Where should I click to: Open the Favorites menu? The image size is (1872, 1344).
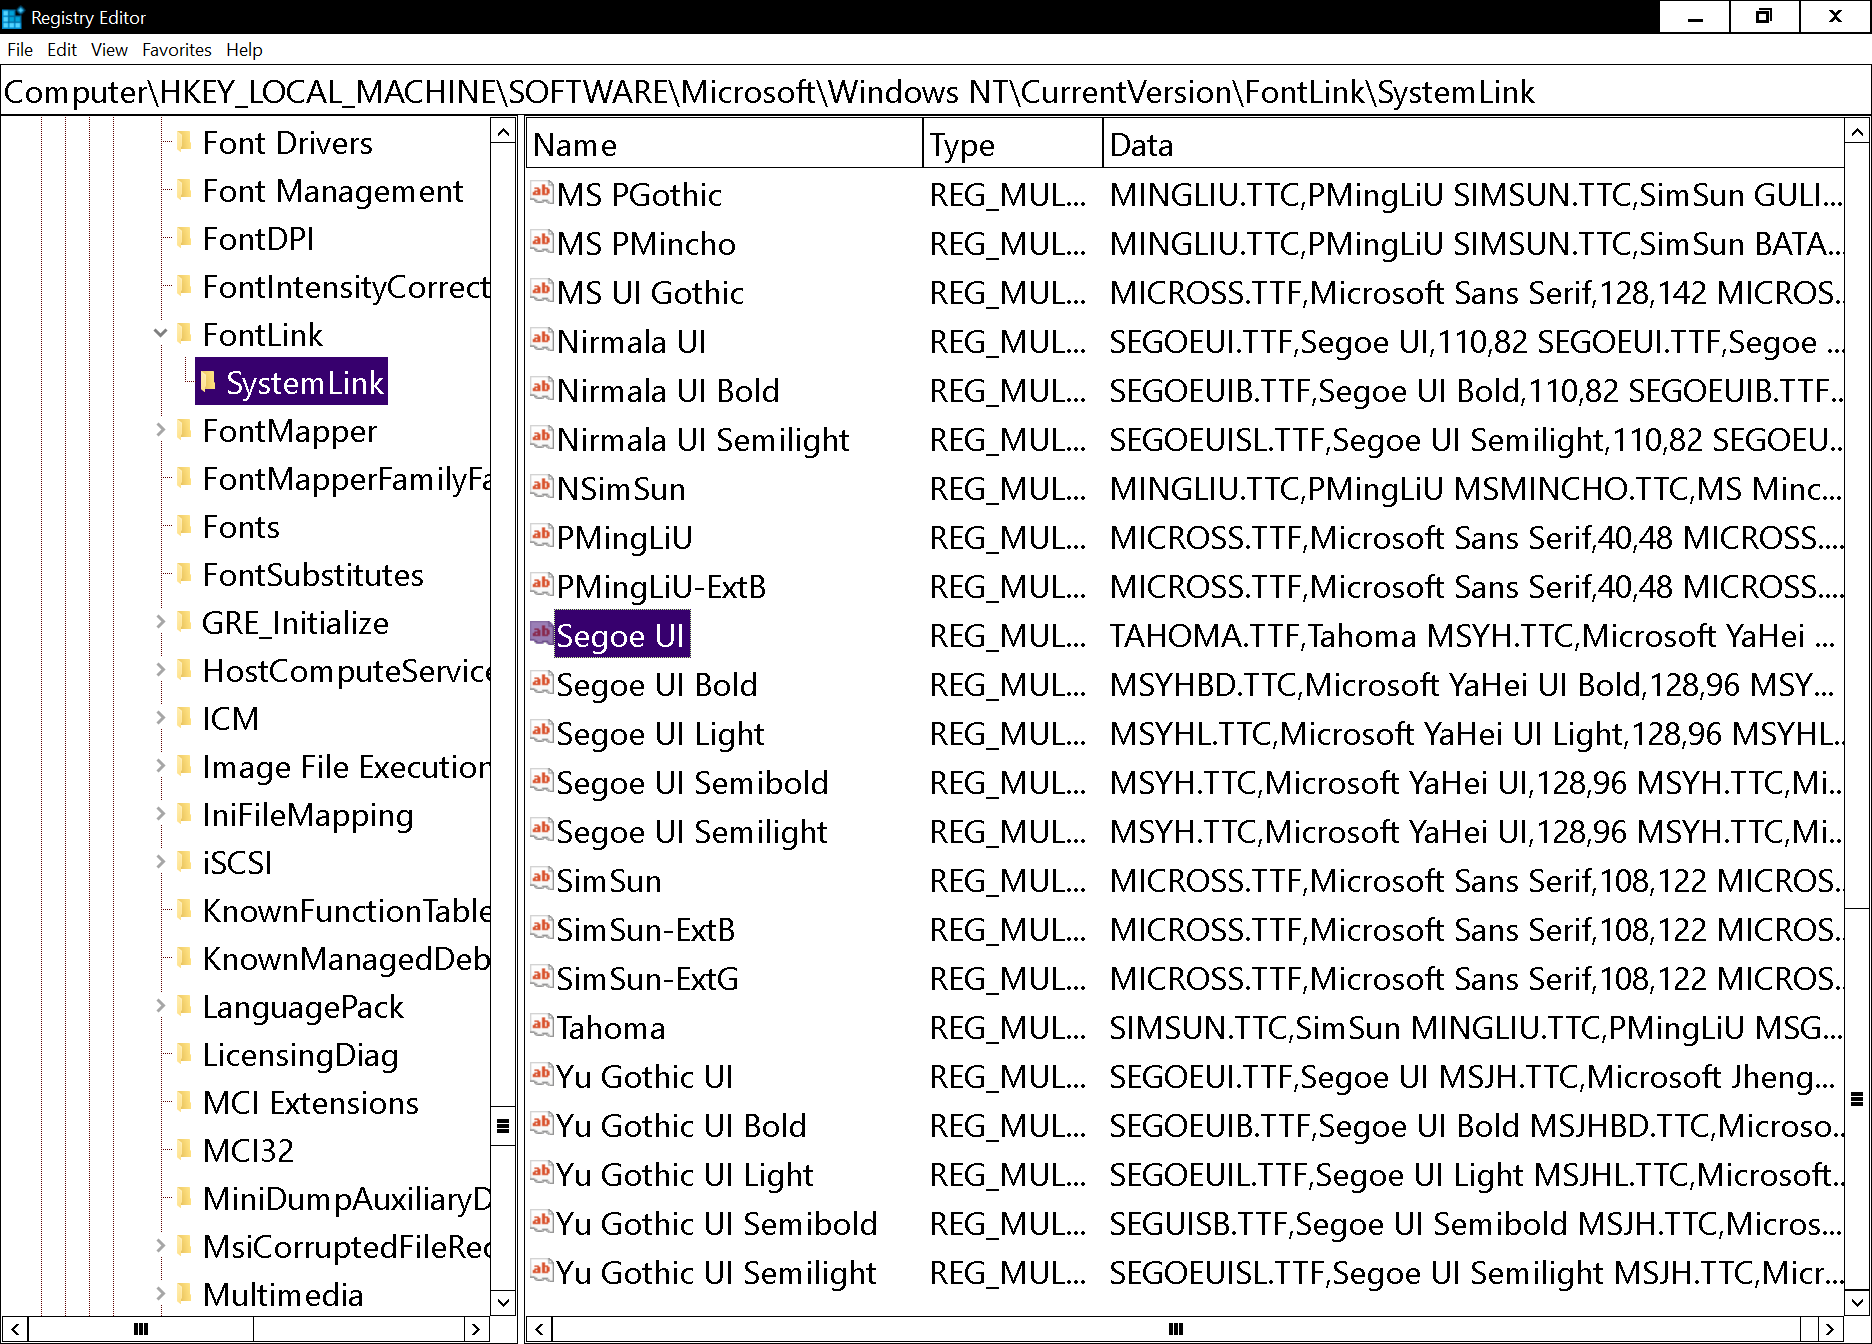[177, 50]
